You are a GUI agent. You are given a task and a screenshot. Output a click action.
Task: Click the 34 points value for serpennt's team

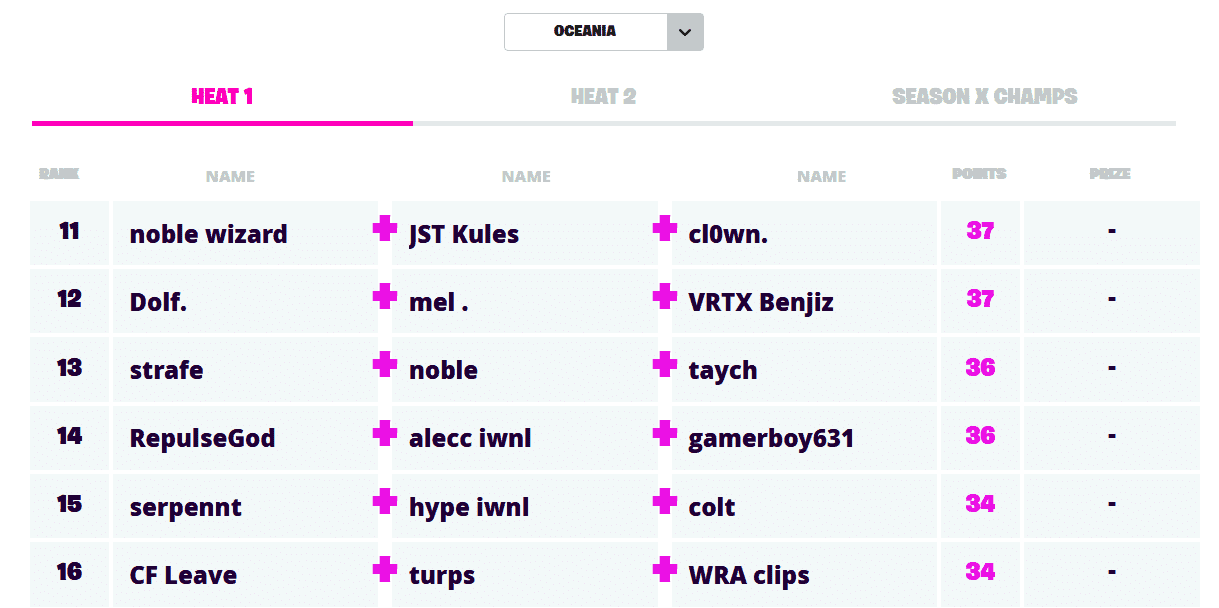point(980,503)
